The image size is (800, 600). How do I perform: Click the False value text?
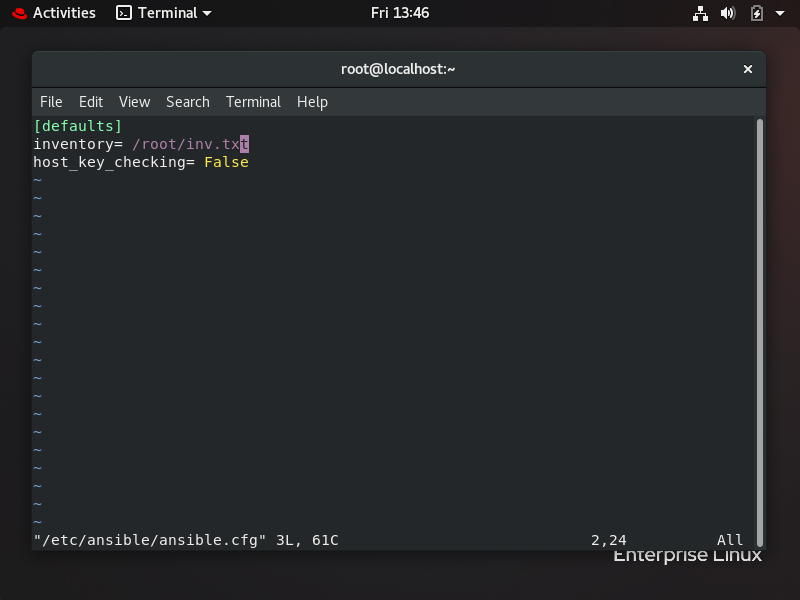coord(226,162)
